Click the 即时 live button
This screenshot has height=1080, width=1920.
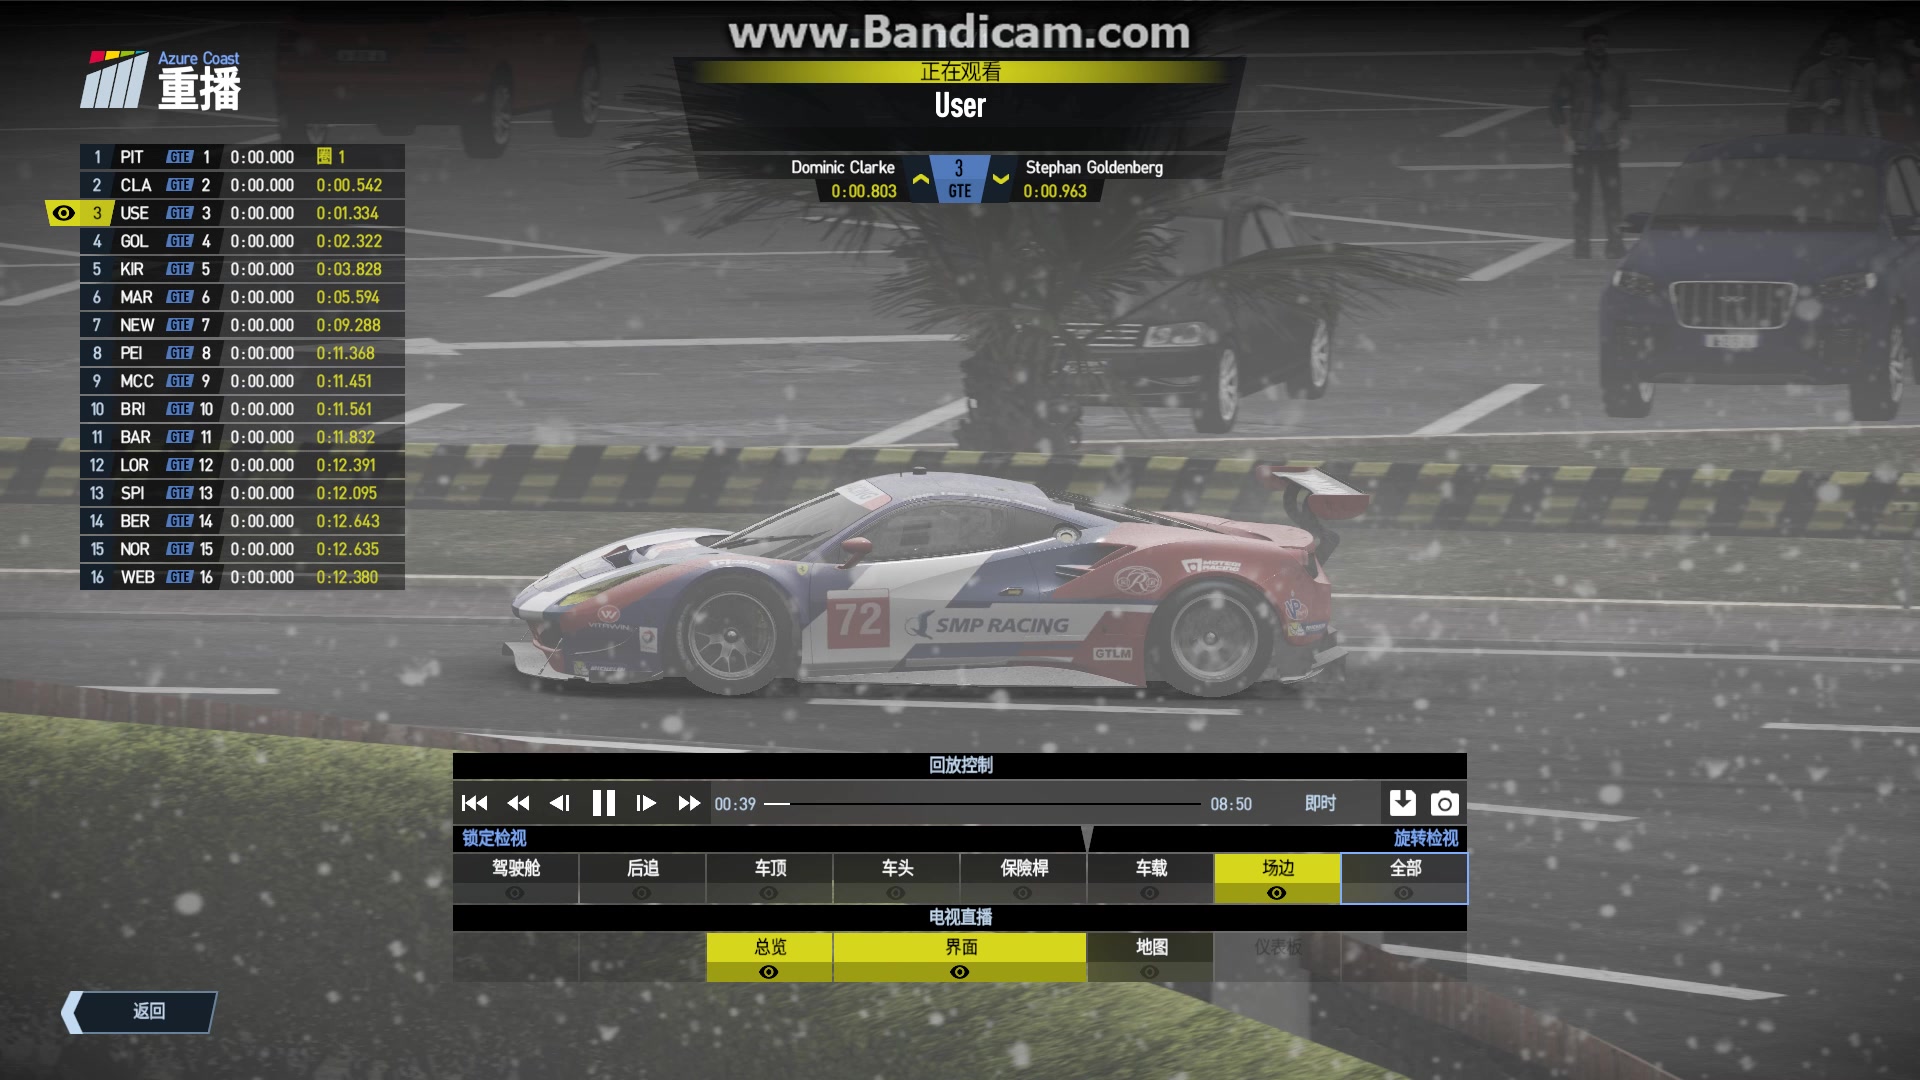click(x=1320, y=803)
